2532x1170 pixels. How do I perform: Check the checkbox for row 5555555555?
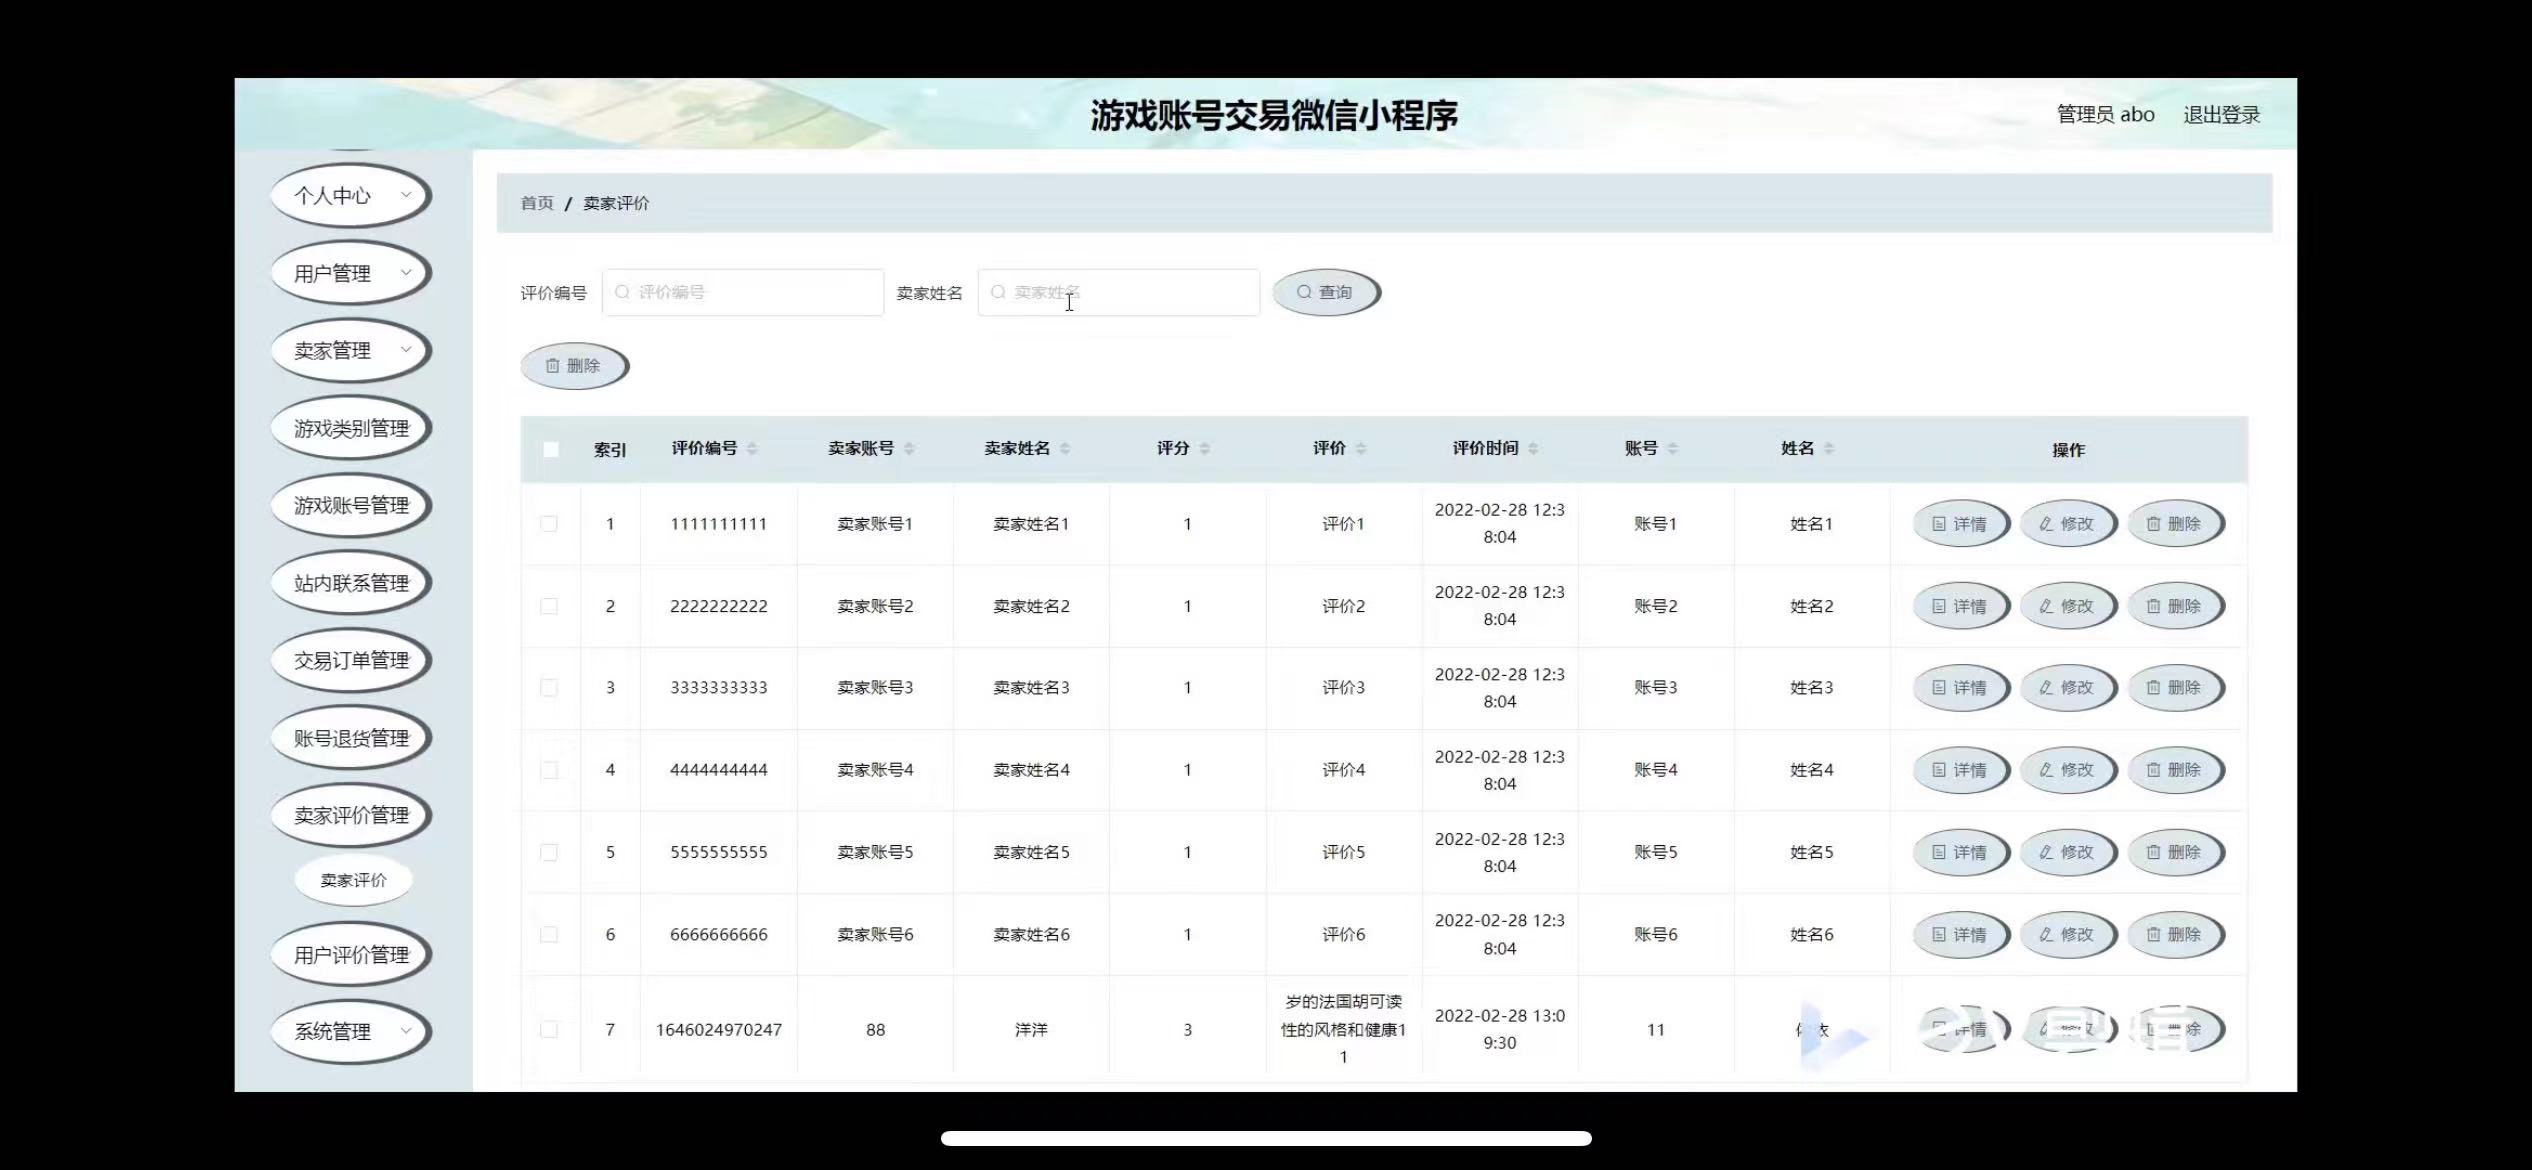[x=549, y=852]
